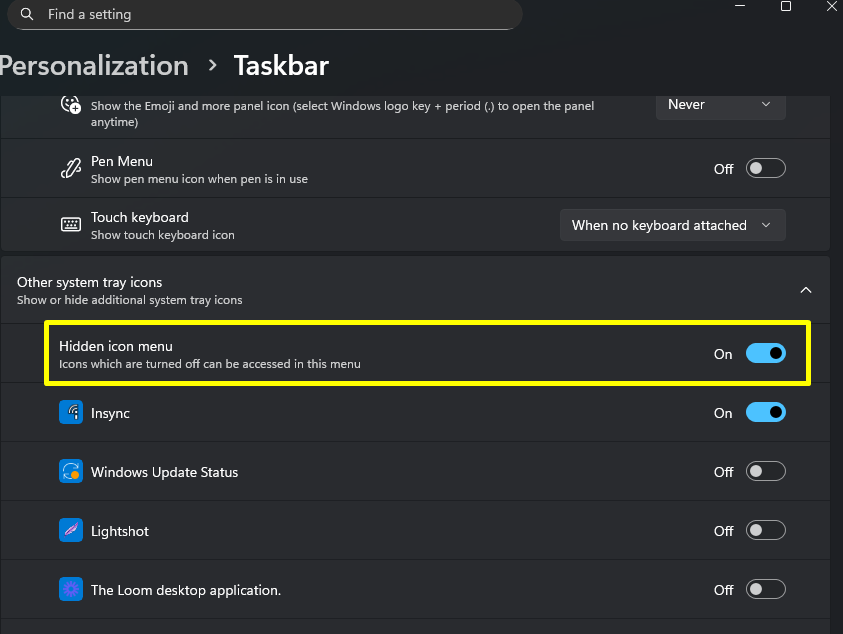The image size is (843, 634).
Task: Enable Windows Update Status toggle
Action: coord(765,472)
